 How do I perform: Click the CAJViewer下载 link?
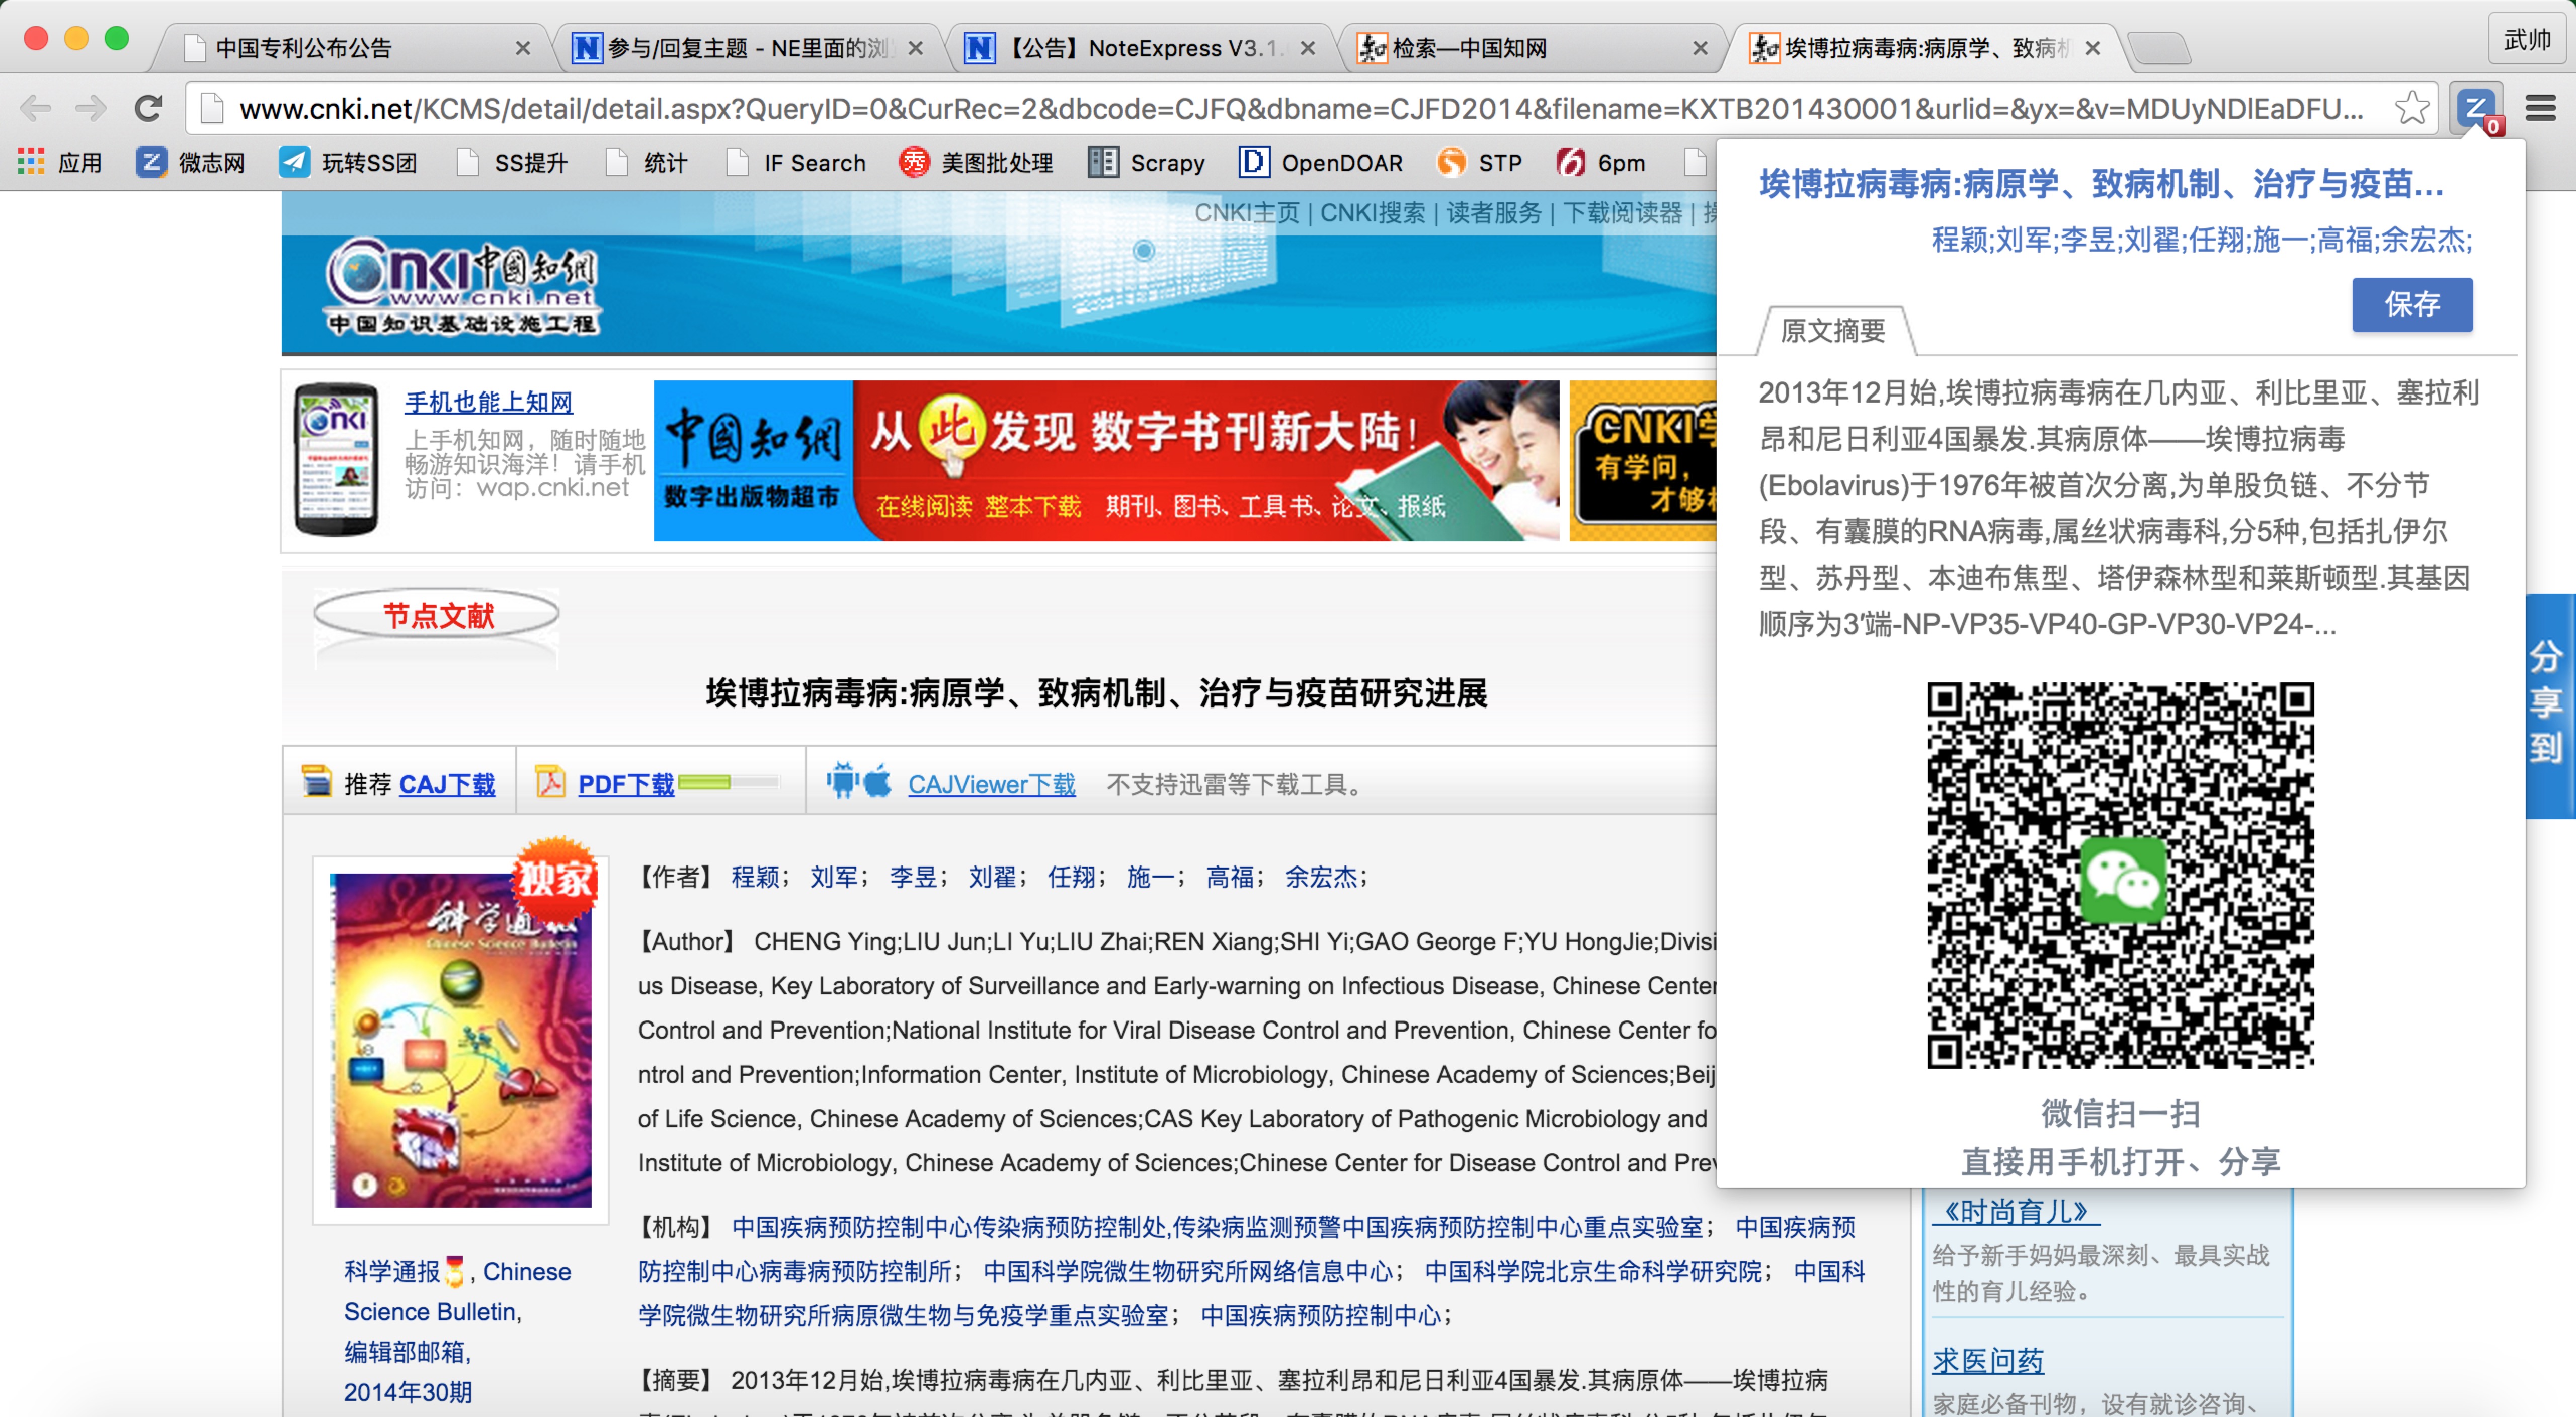[x=991, y=784]
